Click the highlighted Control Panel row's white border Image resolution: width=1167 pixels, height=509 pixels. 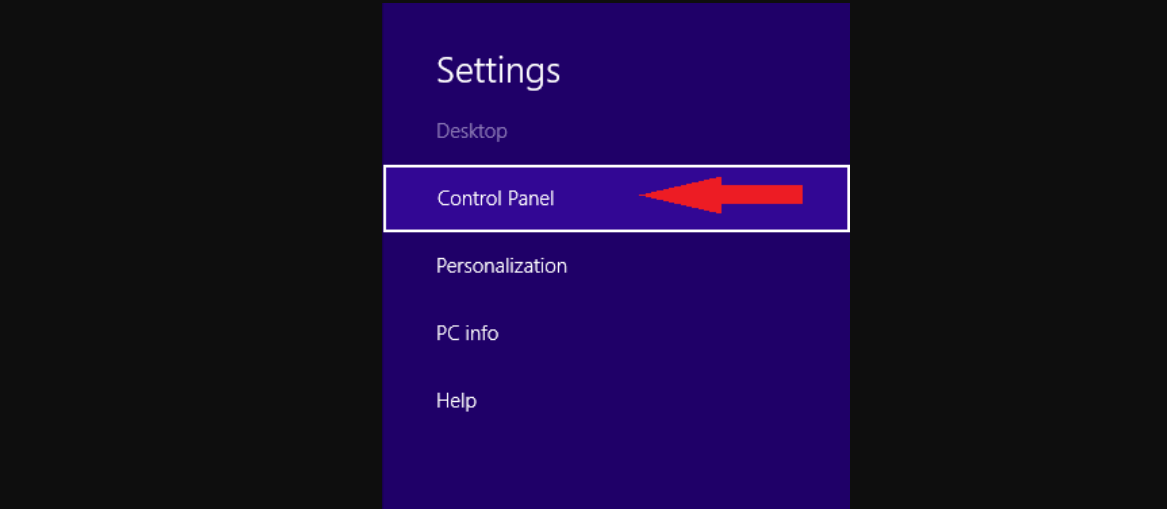(616, 167)
